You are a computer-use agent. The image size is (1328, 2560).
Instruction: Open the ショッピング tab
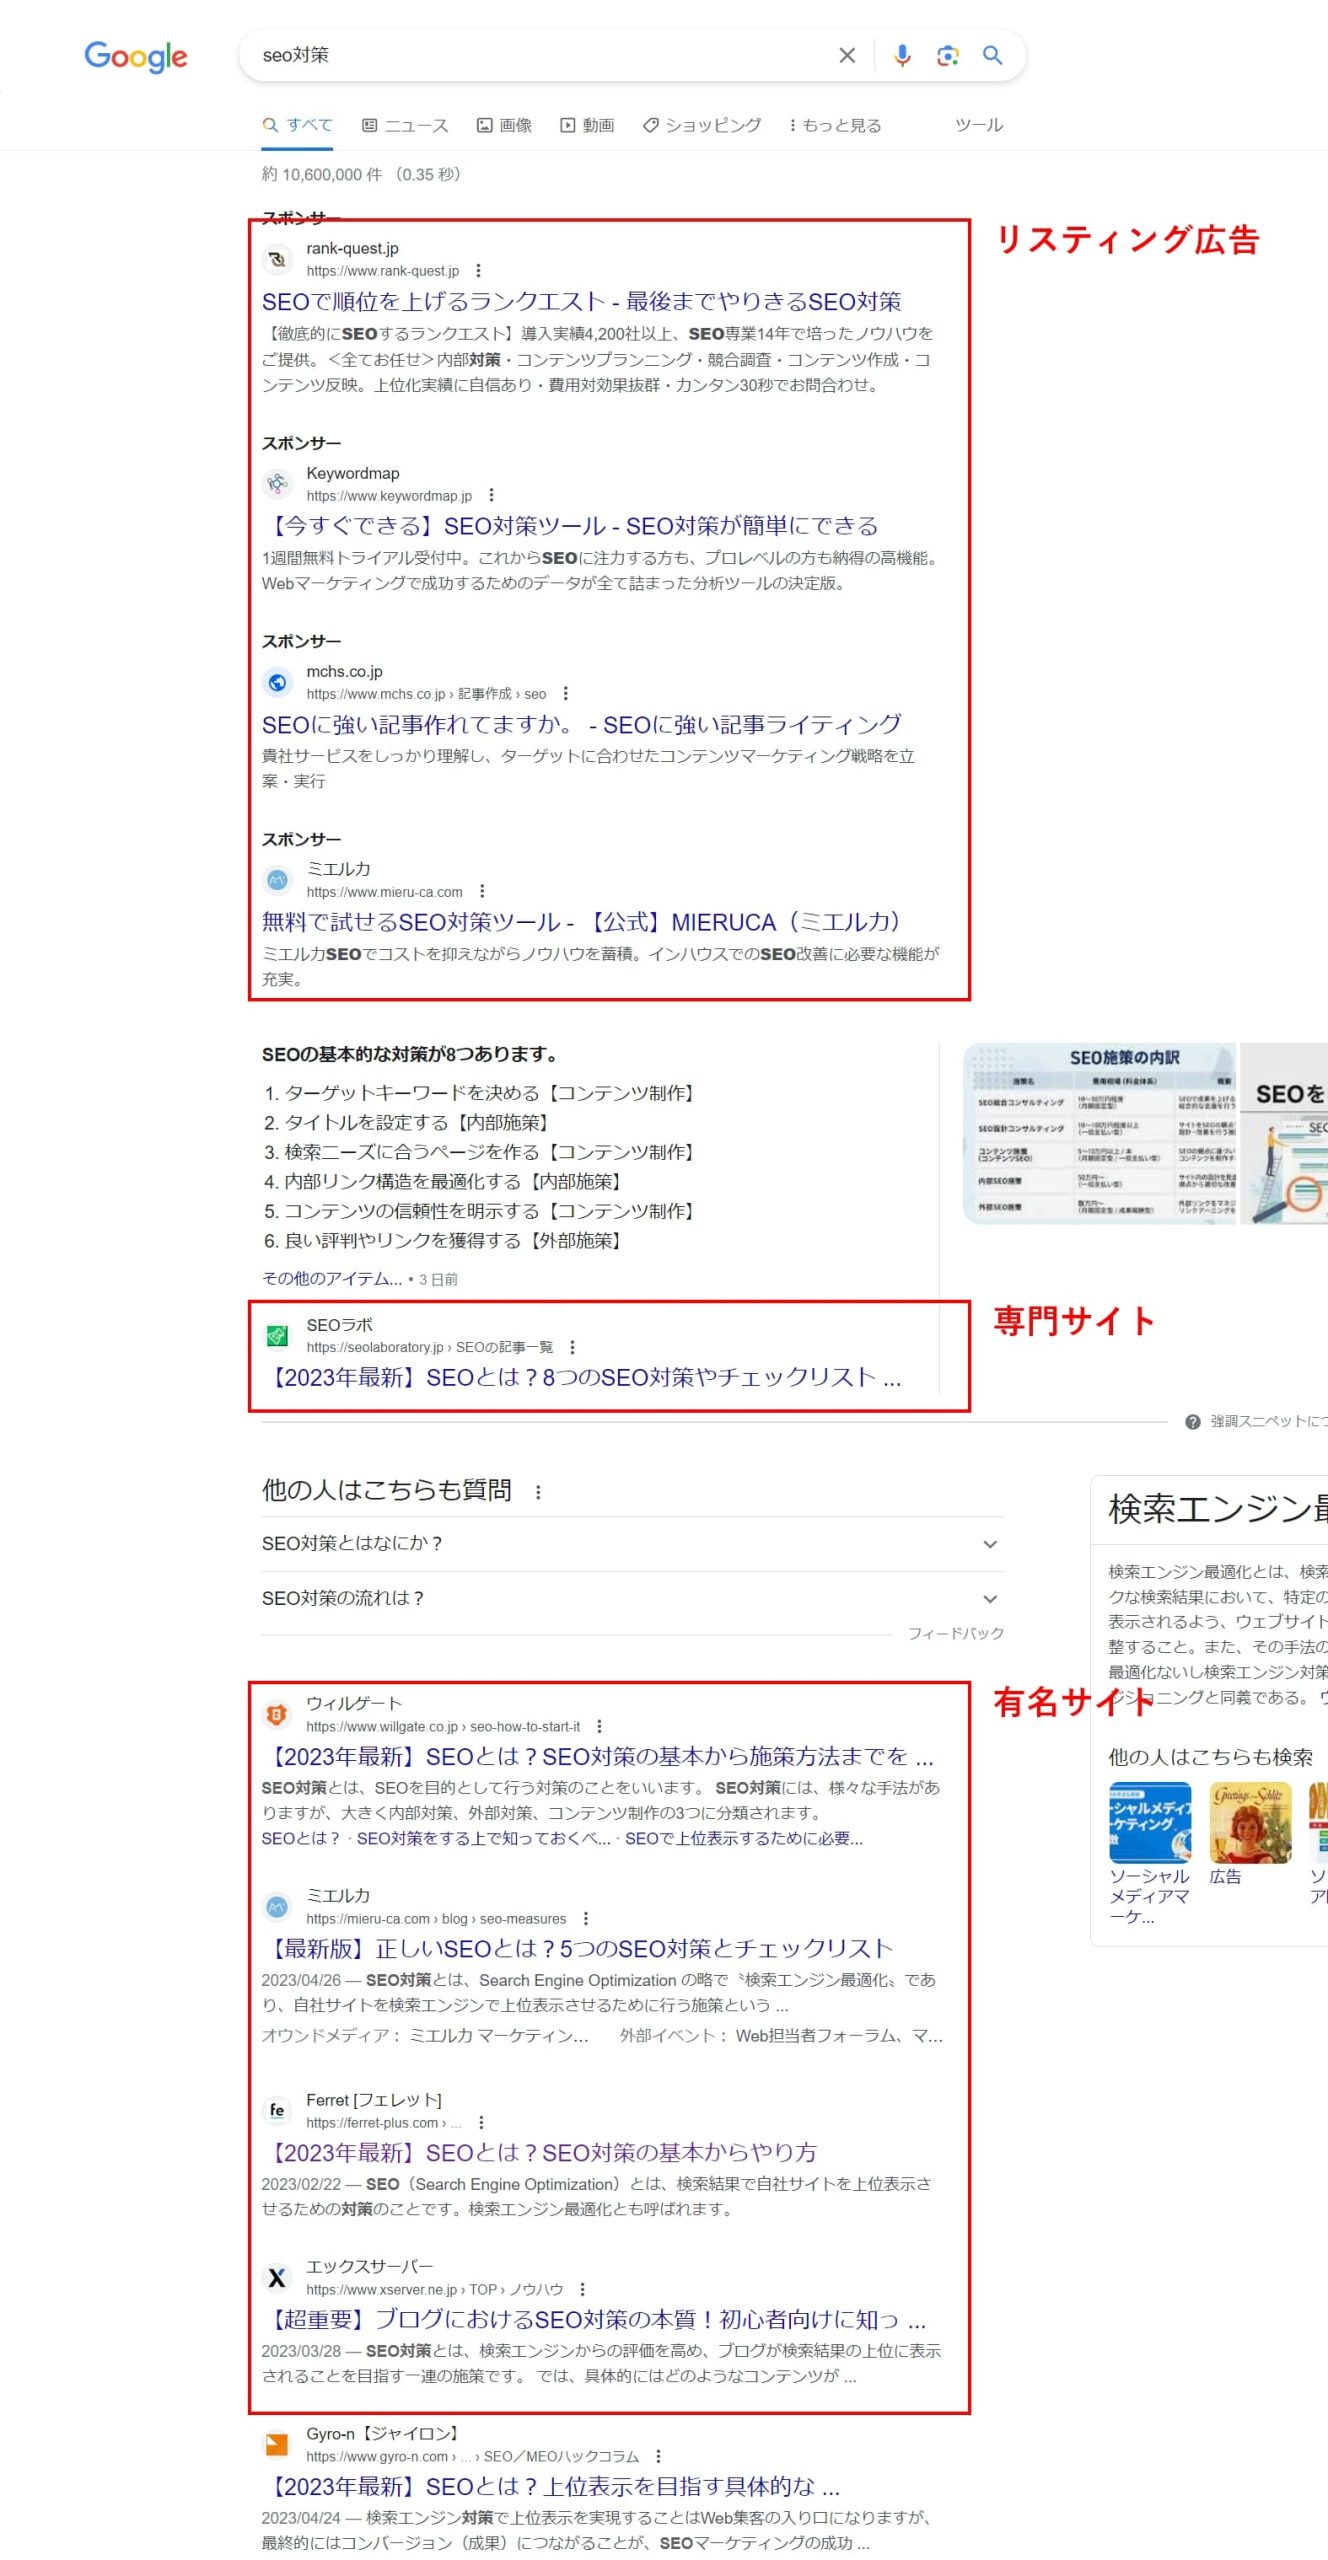pyautogui.click(x=702, y=125)
